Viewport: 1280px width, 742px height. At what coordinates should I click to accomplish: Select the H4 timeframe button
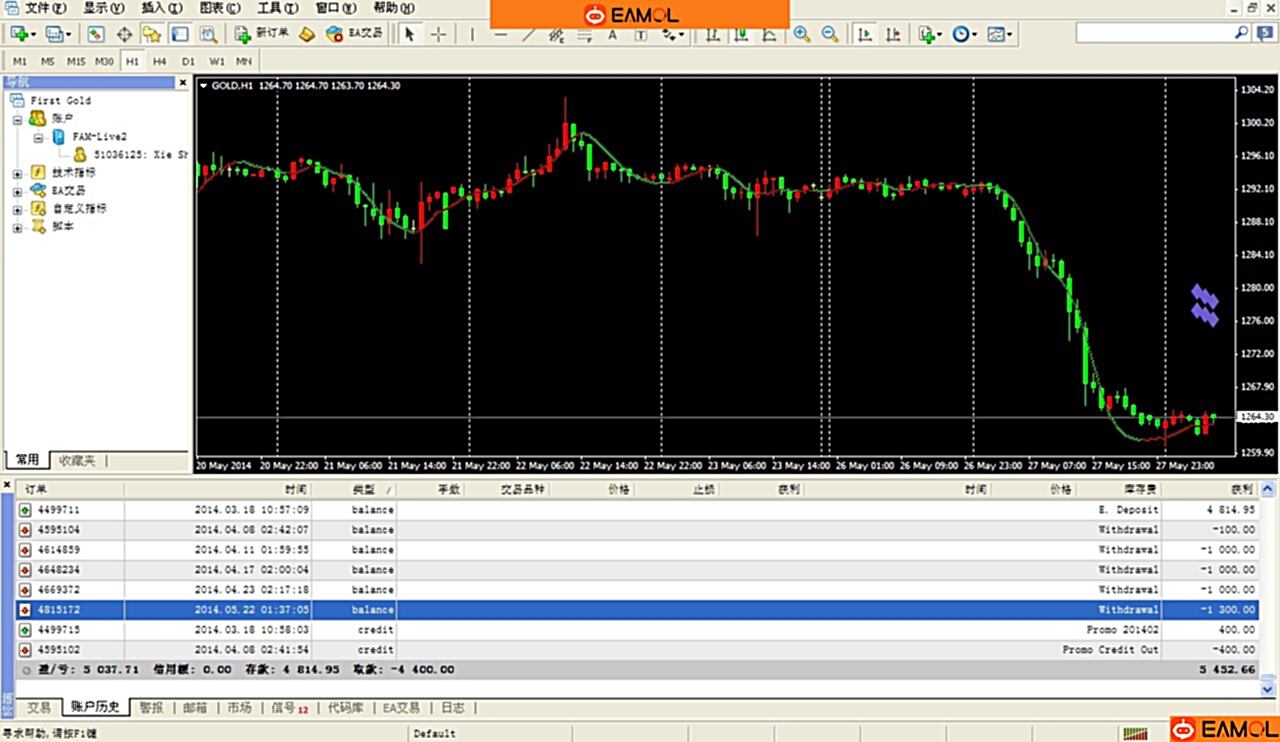160,61
